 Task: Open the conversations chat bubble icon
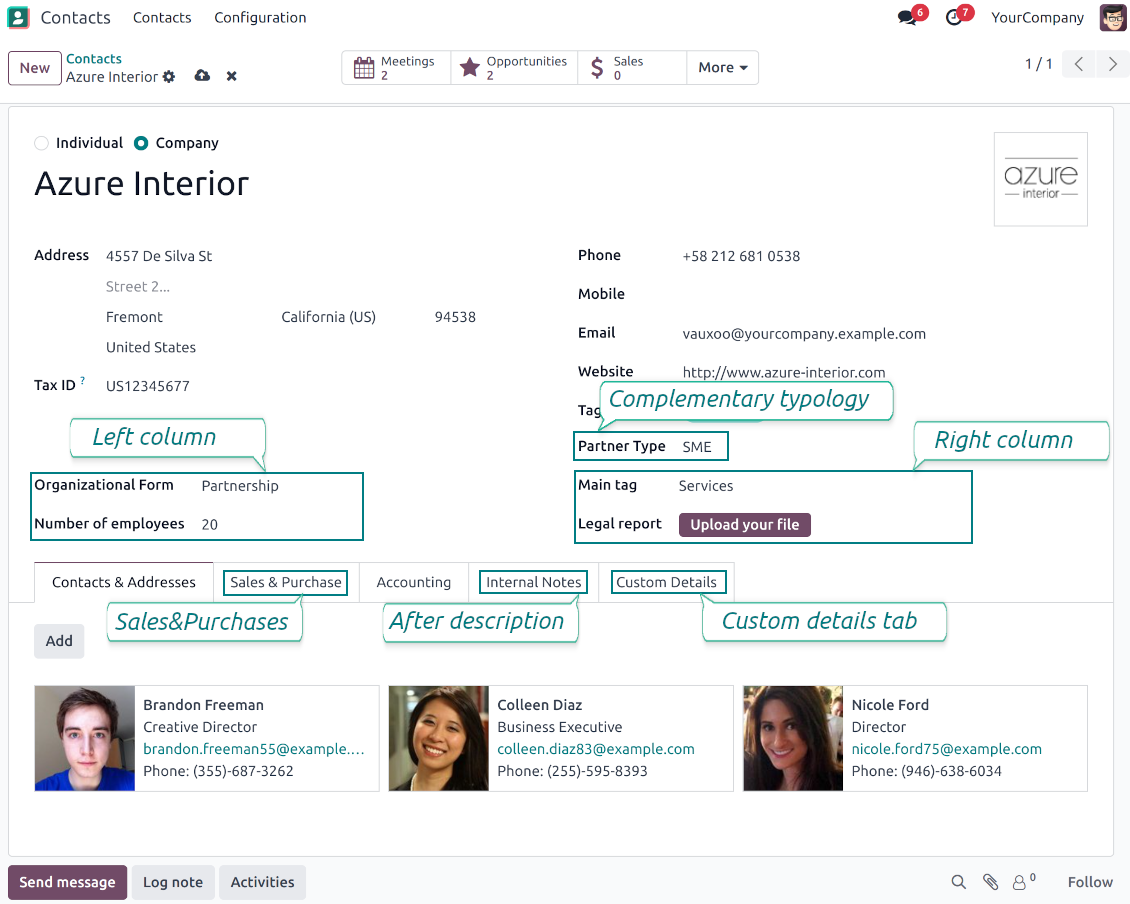[907, 17]
